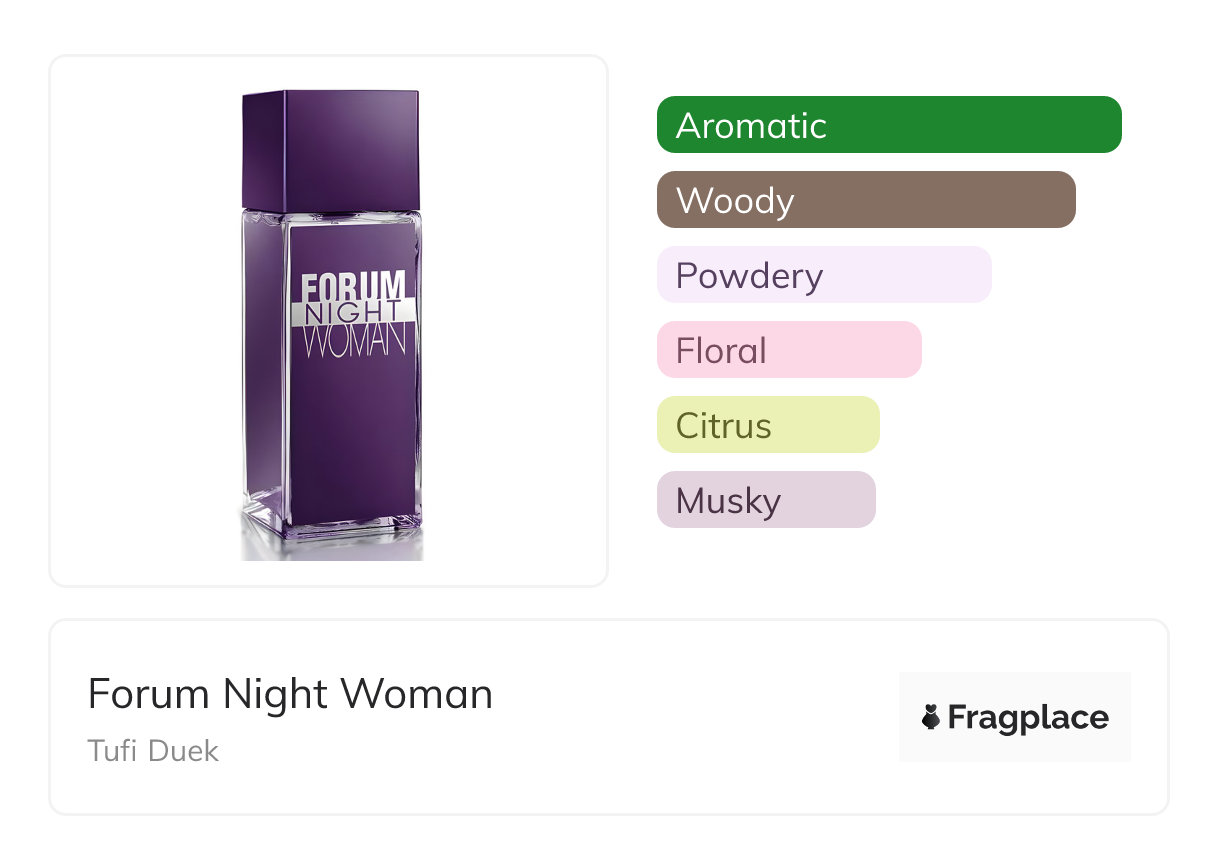Click the green Aromatic accord bar
Viewport: 1218px width, 864px height.
click(x=888, y=125)
